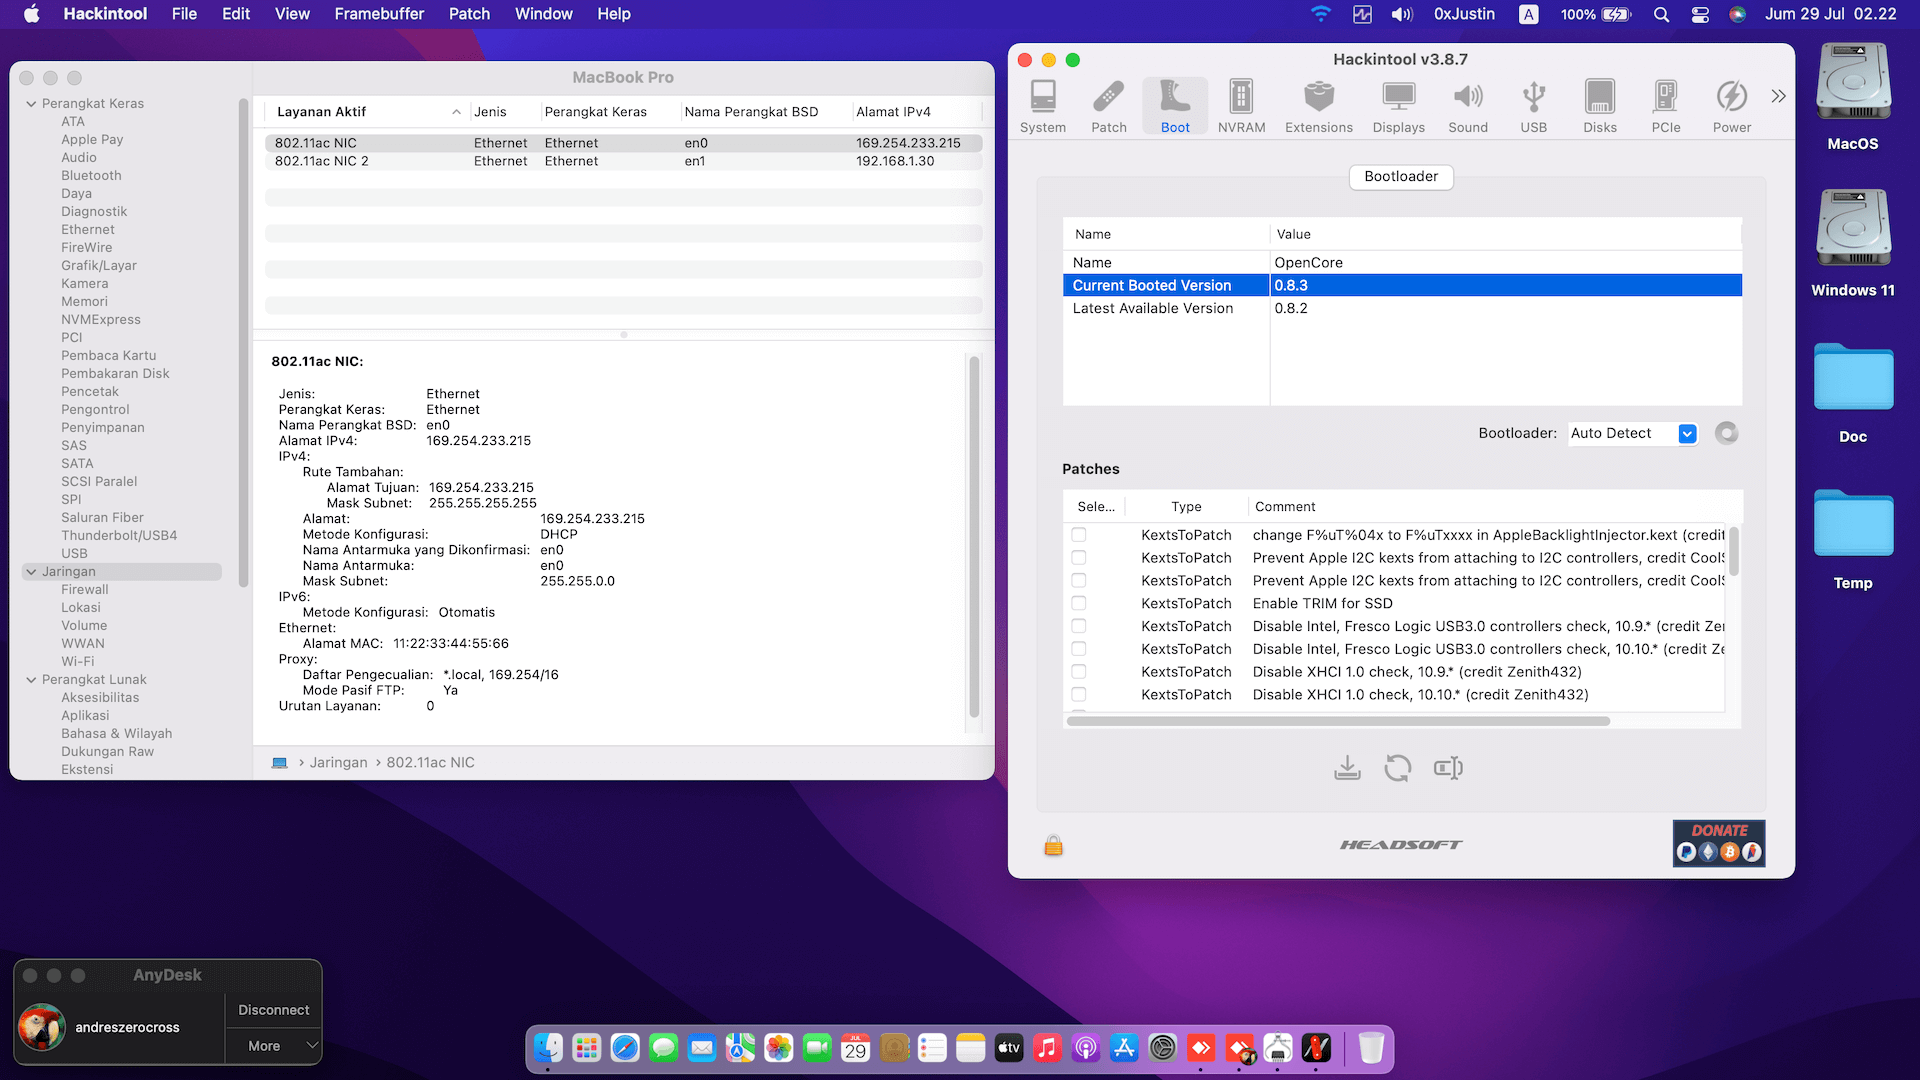Tick checkbox for Disable XHCI 1.0 check 10.9
Viewport: 1920px width, 1080px height.
(1079, 672)
